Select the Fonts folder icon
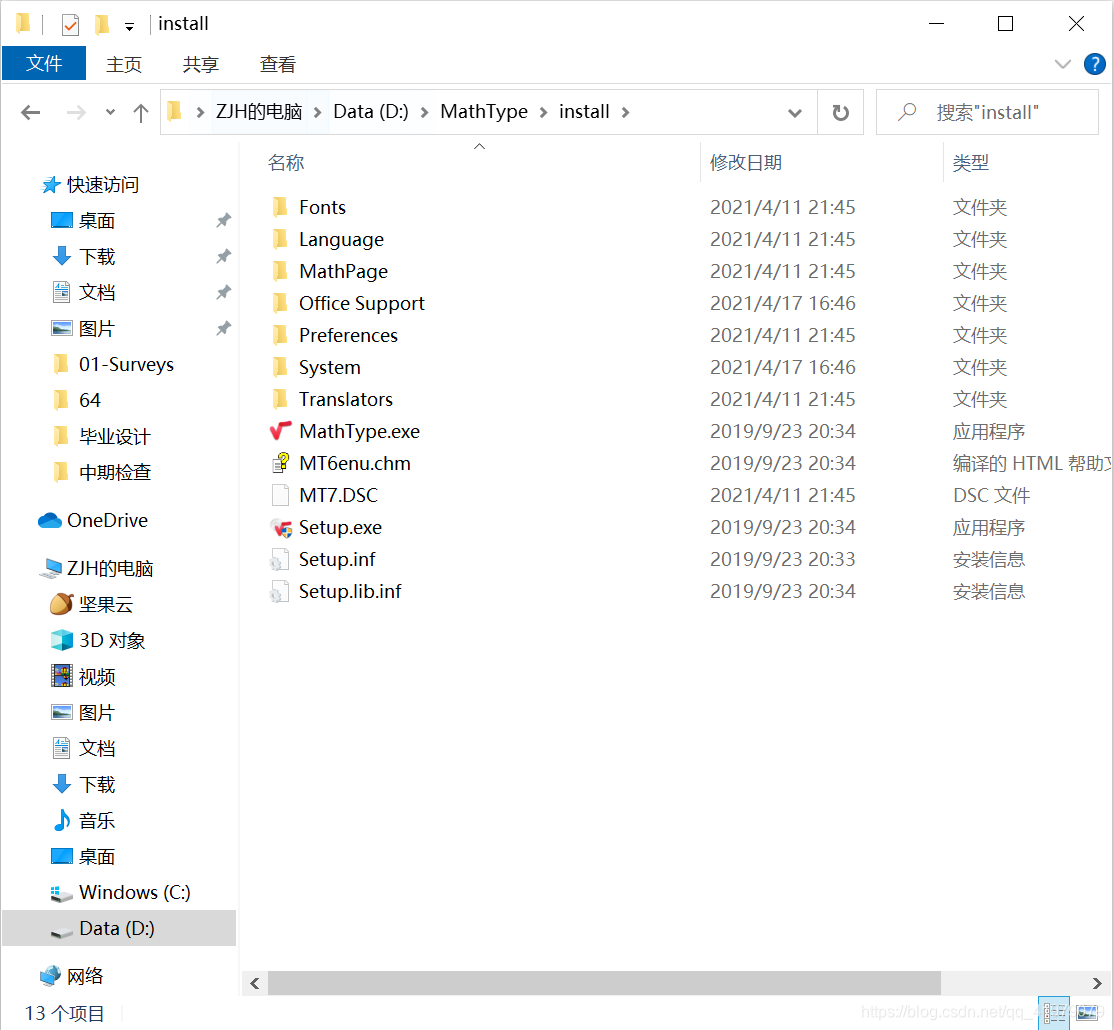1114x1030 pixels. [x=280, y=207]
